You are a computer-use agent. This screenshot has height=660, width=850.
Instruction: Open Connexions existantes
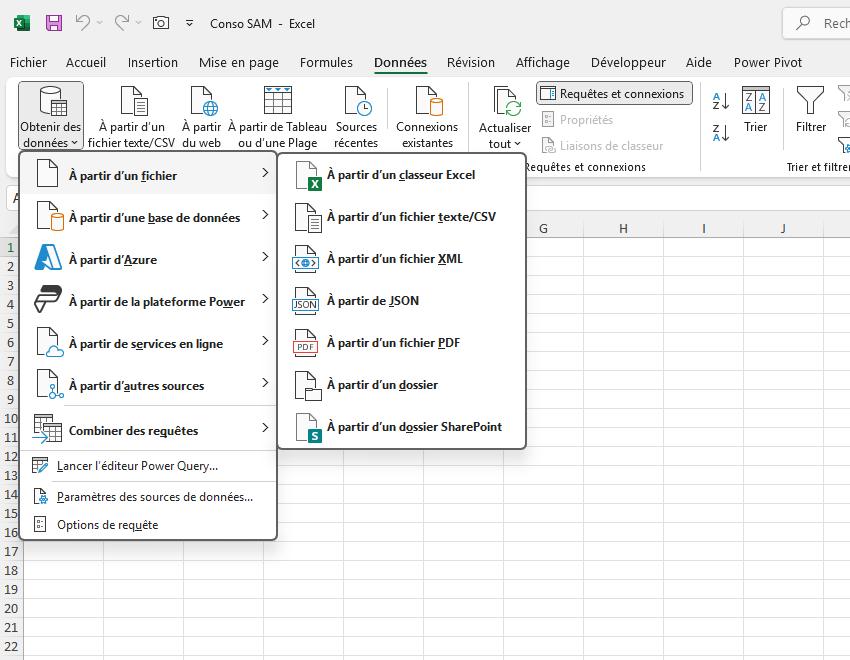[427, 116]
